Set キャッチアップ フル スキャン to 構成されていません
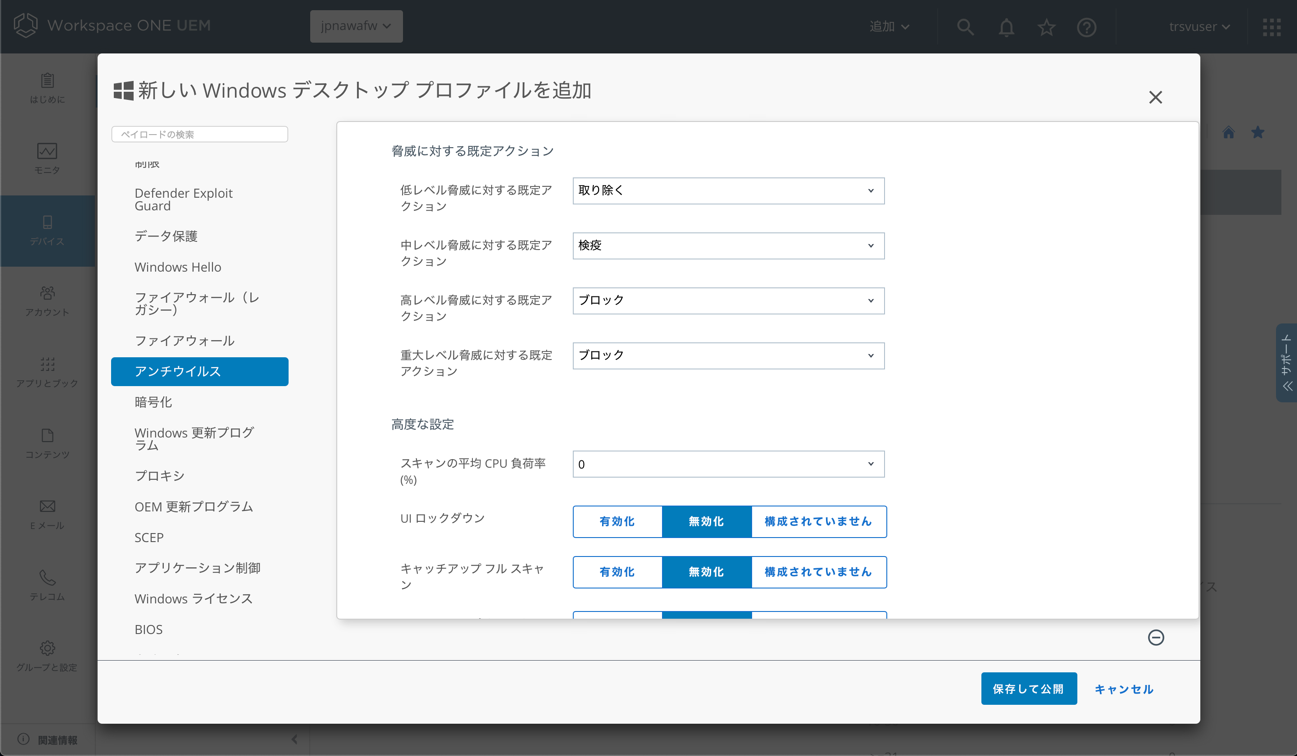 pos(818,572)
